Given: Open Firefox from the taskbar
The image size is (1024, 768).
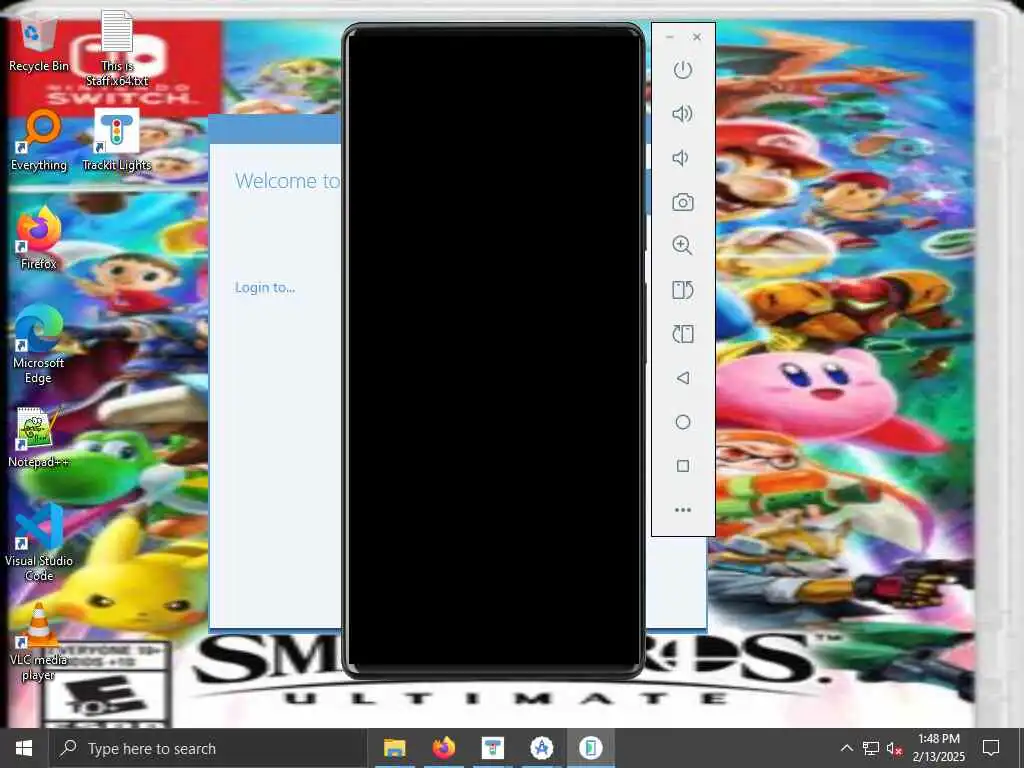Looking at the screenshot, I should (443, 748).
